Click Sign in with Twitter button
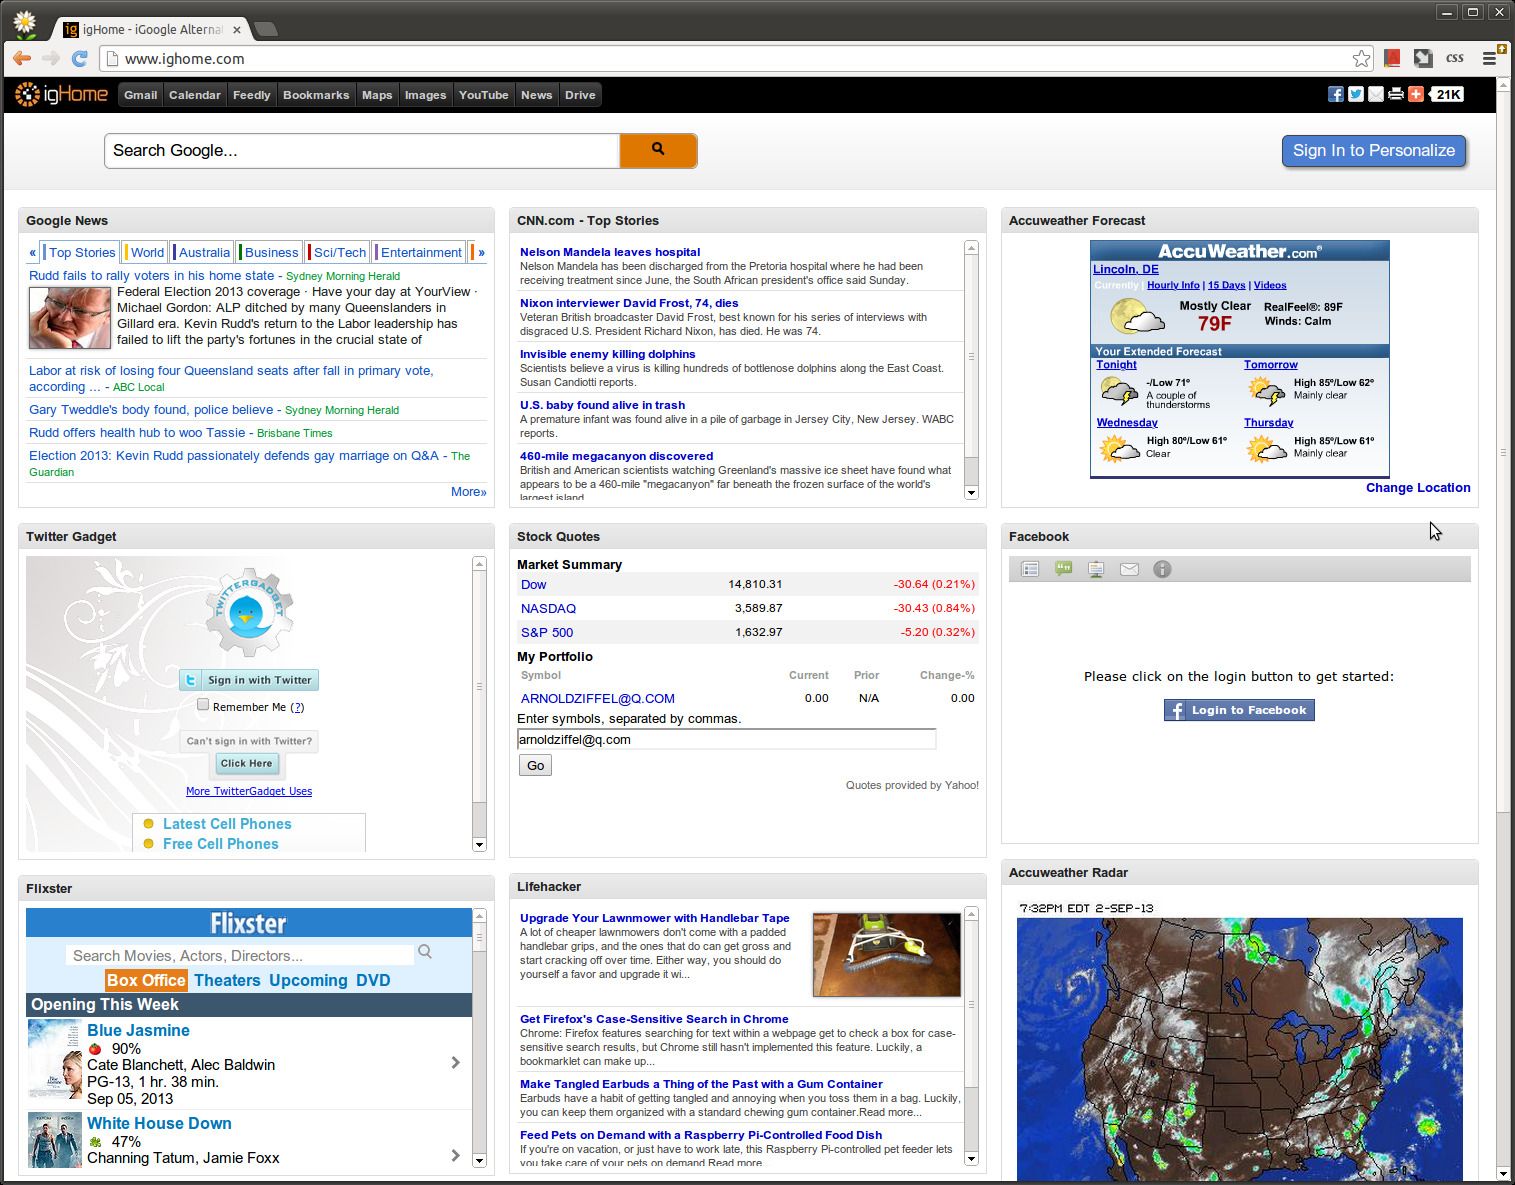Image resolution: width=1515 pixels, height=1185 pixels. [x=249, y=680]
